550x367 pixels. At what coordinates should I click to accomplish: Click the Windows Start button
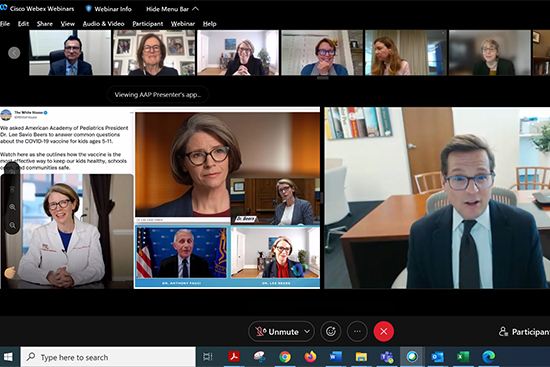8,357
